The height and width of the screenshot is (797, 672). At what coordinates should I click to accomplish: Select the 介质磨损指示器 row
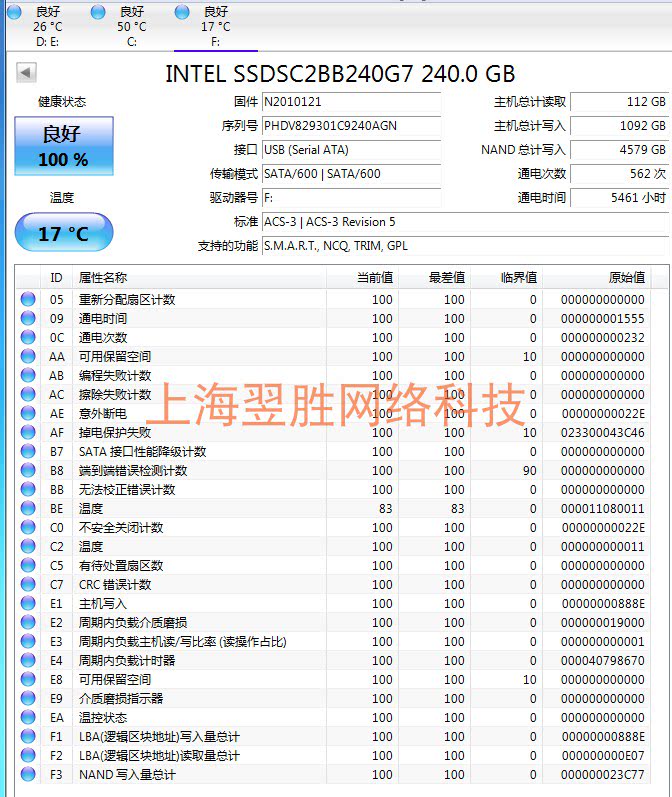(333, 698)
